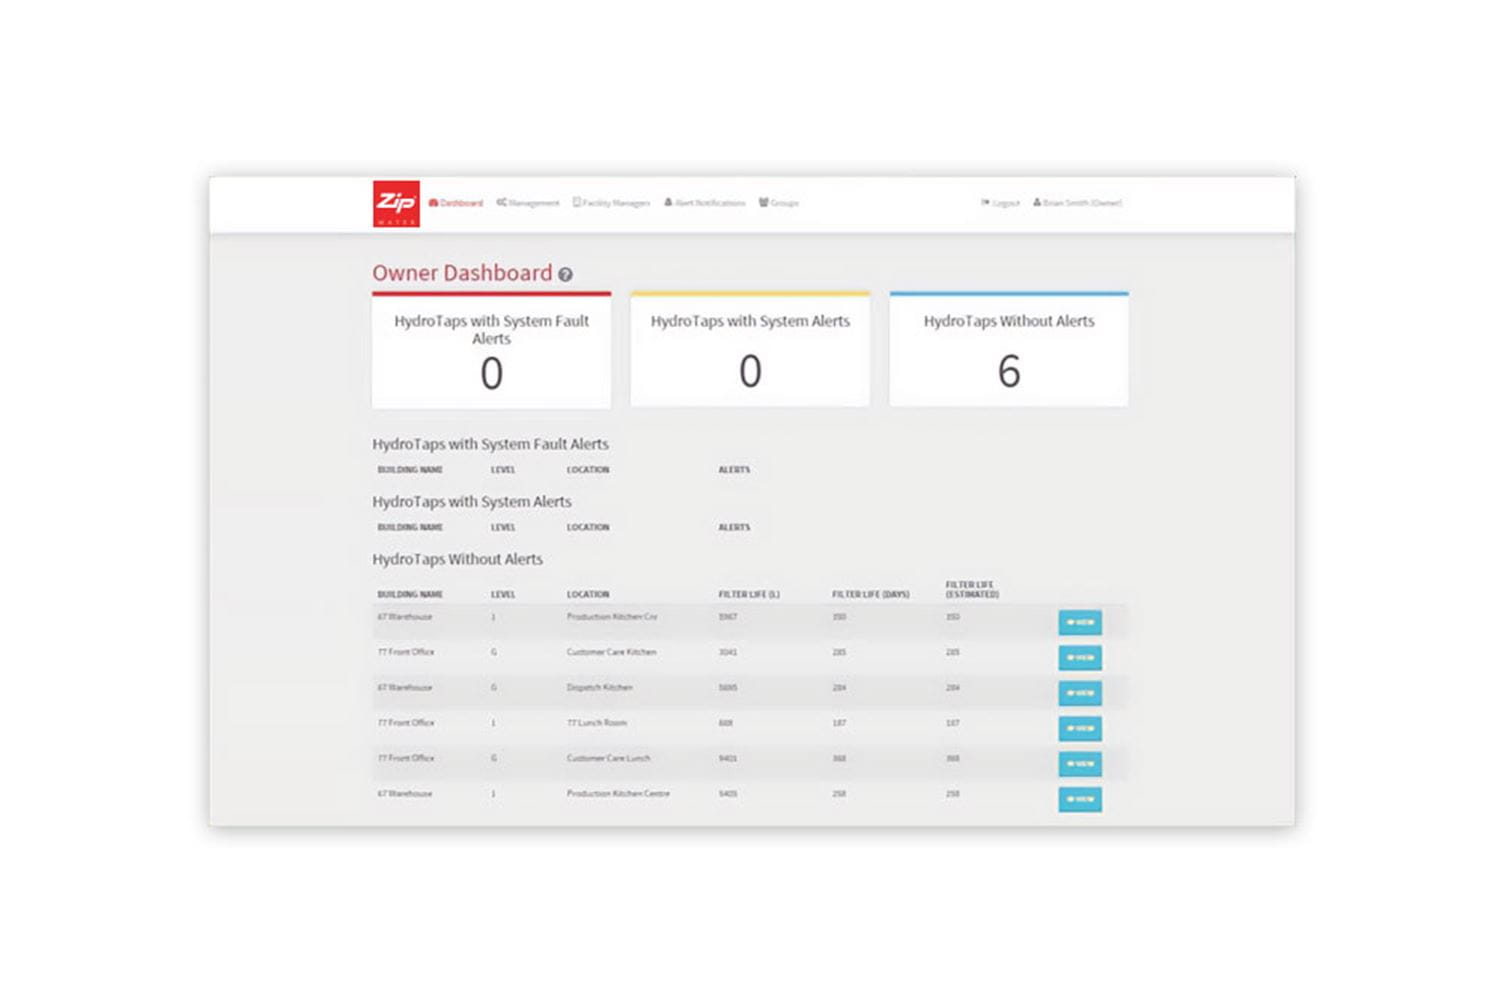The width and height of the screenshot is (1505, 1004).
Task: Click the HydroTaps with System Alerts card
Action: coord(749,349)
